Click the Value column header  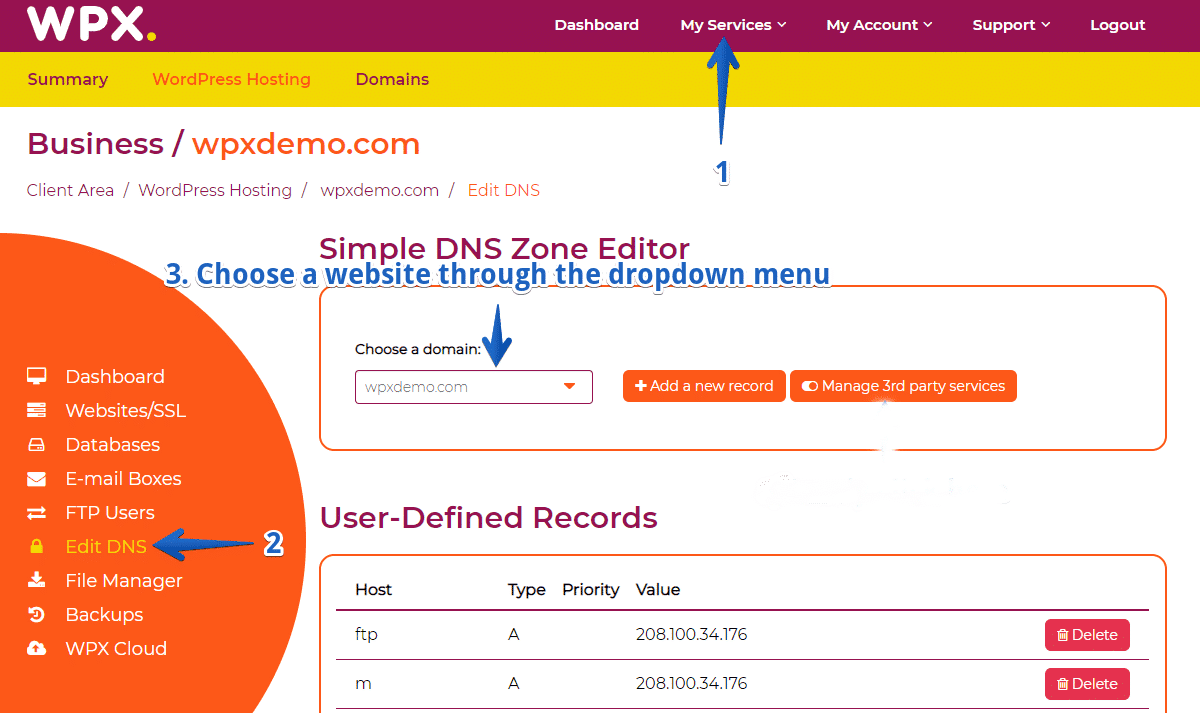[658, 590]
